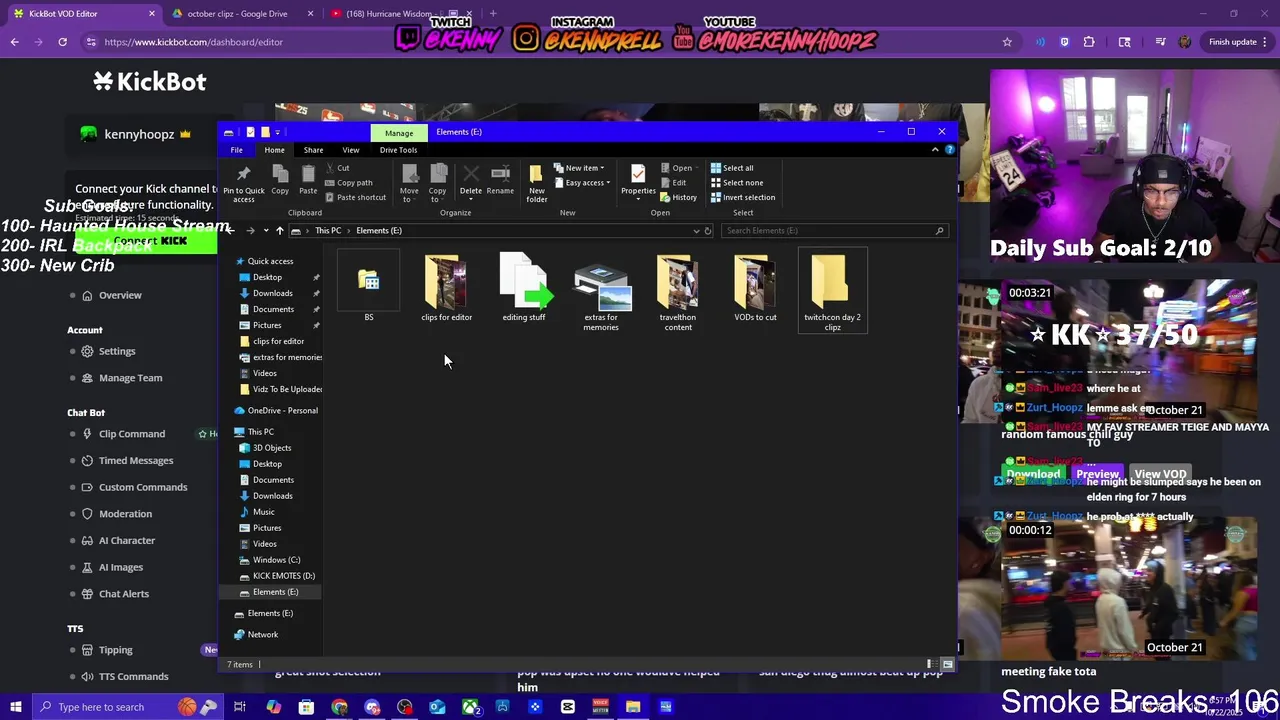Click Copy path in the ribbon
The height and width of the screenshot is (720, 1280).
coord(348,183)
